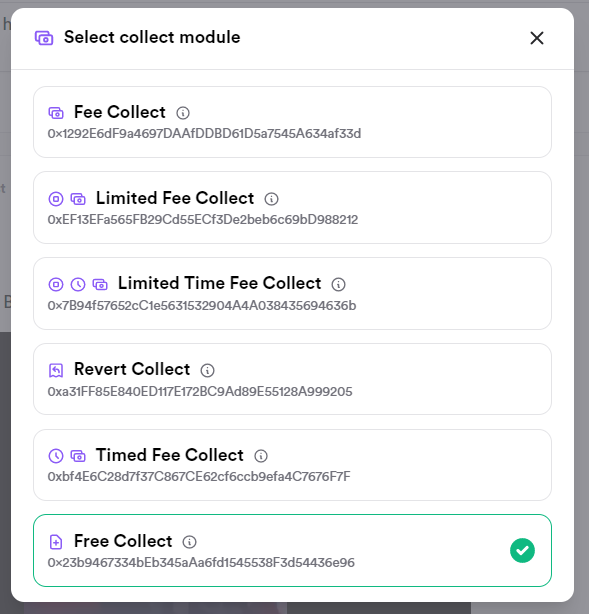The height and width of the screenshot is (614, 589).
Task: Show info for Limited Time Fee Collect
Action: coord(338,284)
